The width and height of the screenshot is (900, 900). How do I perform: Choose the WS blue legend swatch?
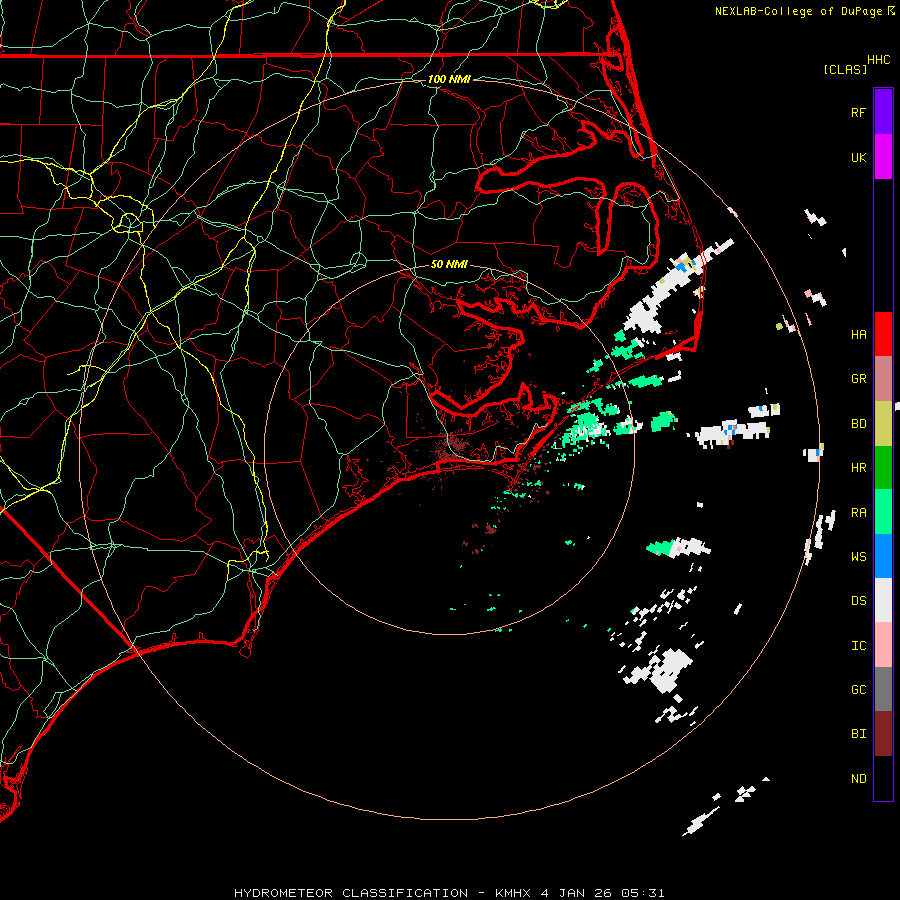coord(883,556)
